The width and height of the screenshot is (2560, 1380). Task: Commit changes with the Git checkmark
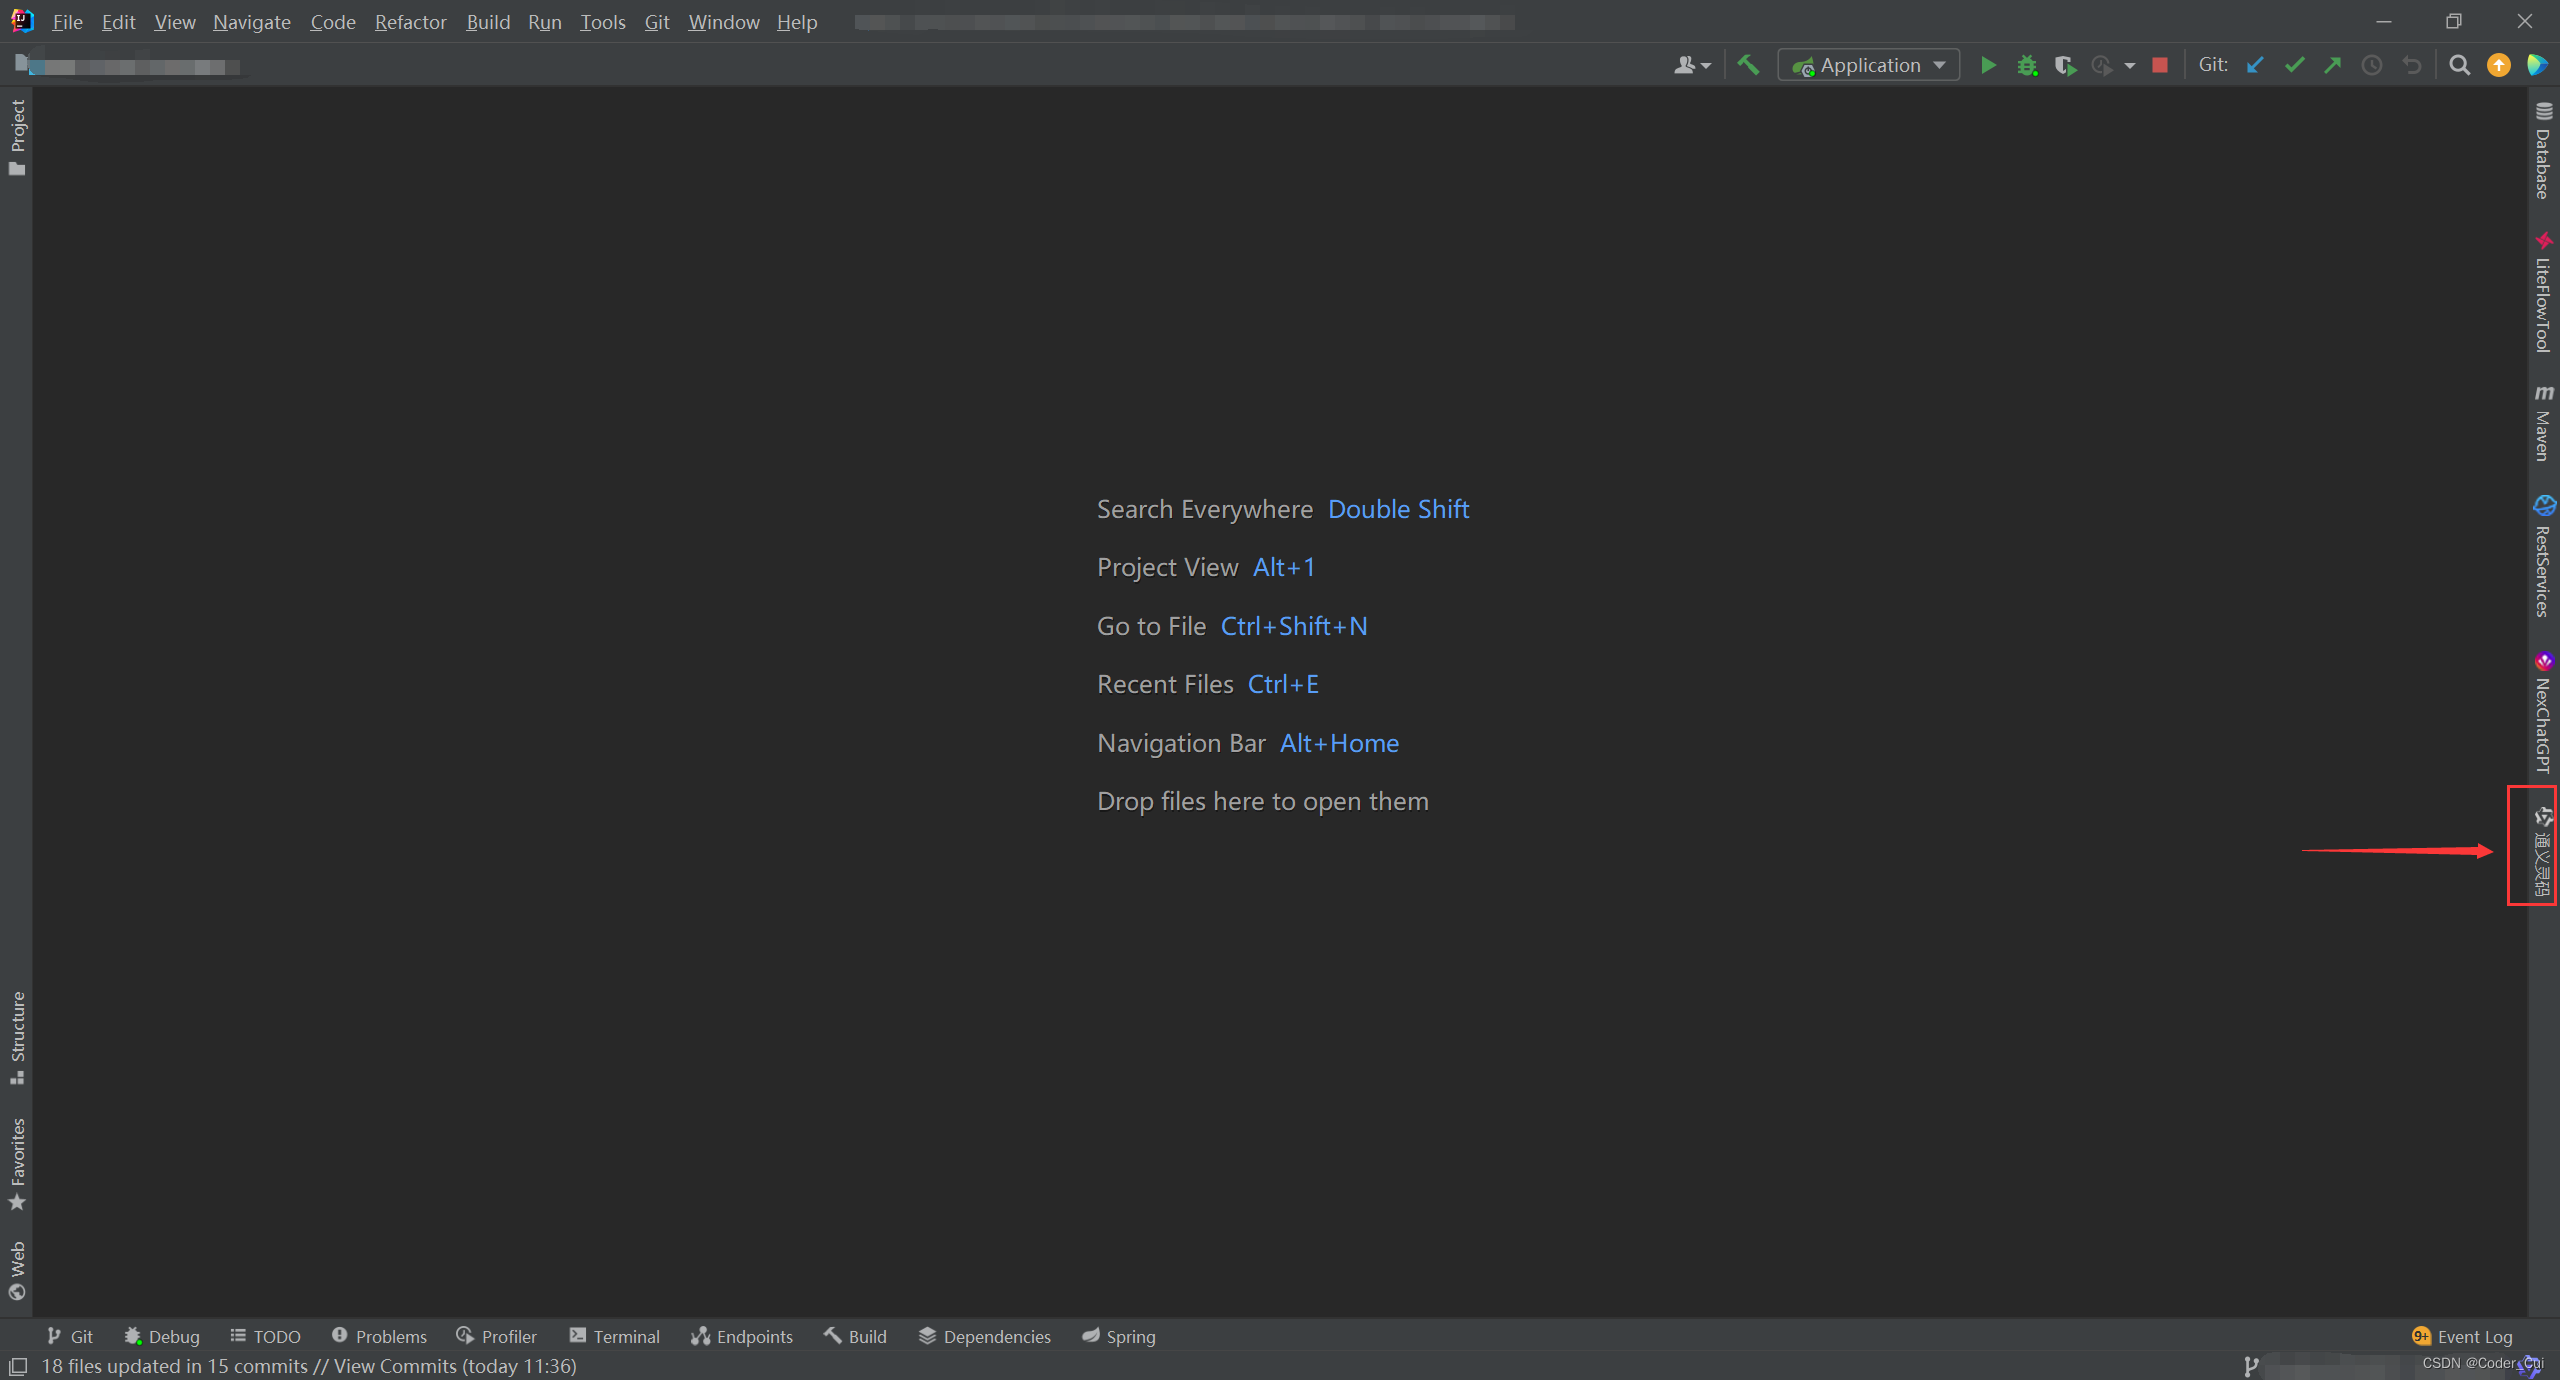point(2294,65)
